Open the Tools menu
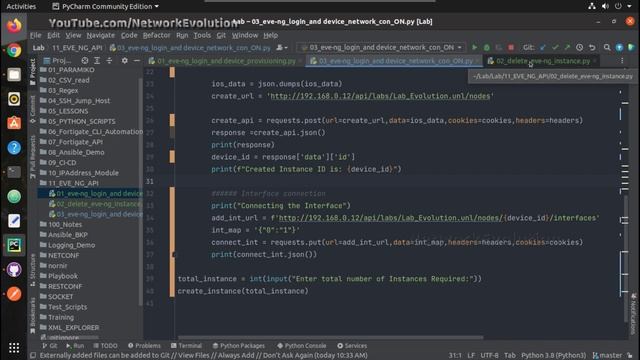The height and width of the screenshot is (360, 640). [x=202, y=35]
